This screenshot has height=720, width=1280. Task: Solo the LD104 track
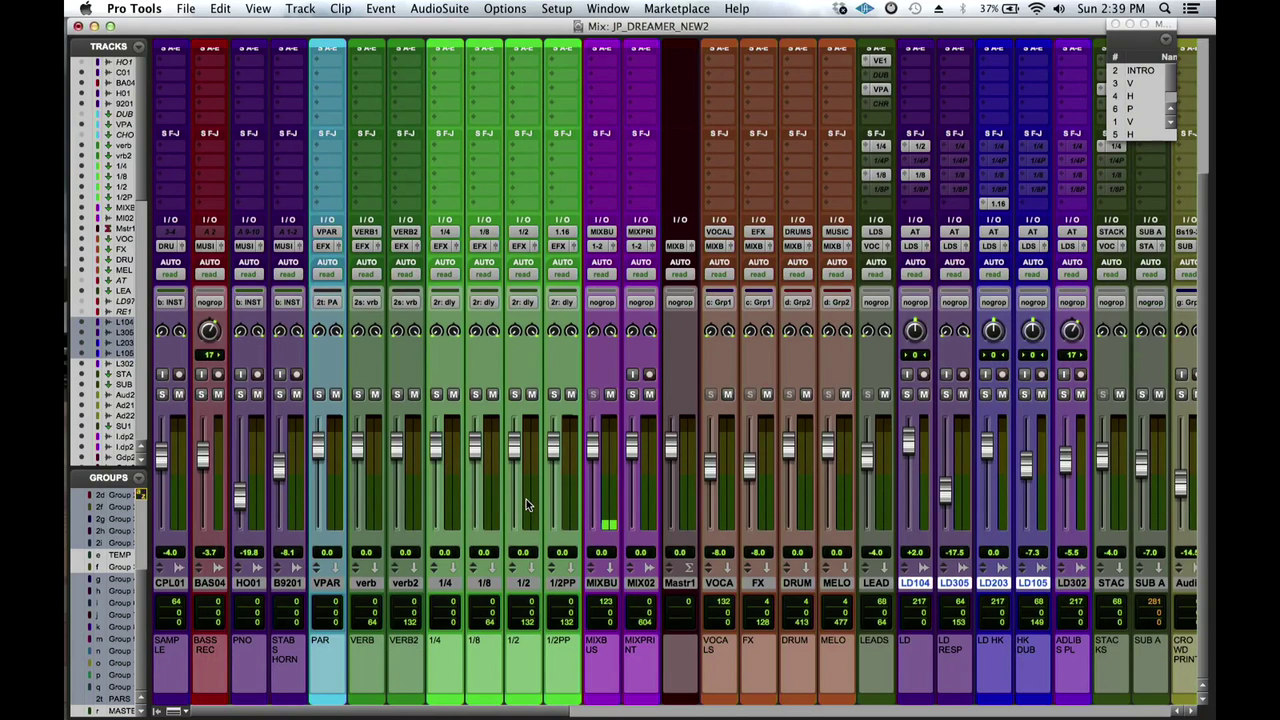907,394
